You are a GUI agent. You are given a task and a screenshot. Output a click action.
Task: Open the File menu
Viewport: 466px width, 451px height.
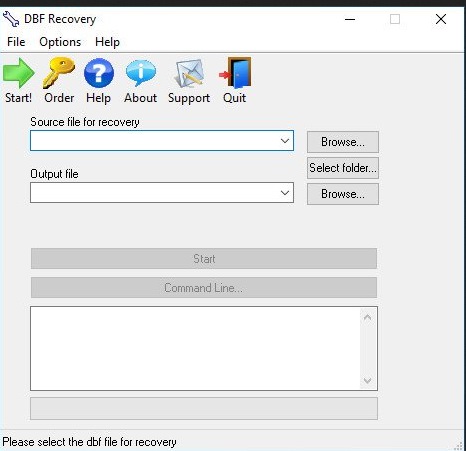[x=16, y=42]
